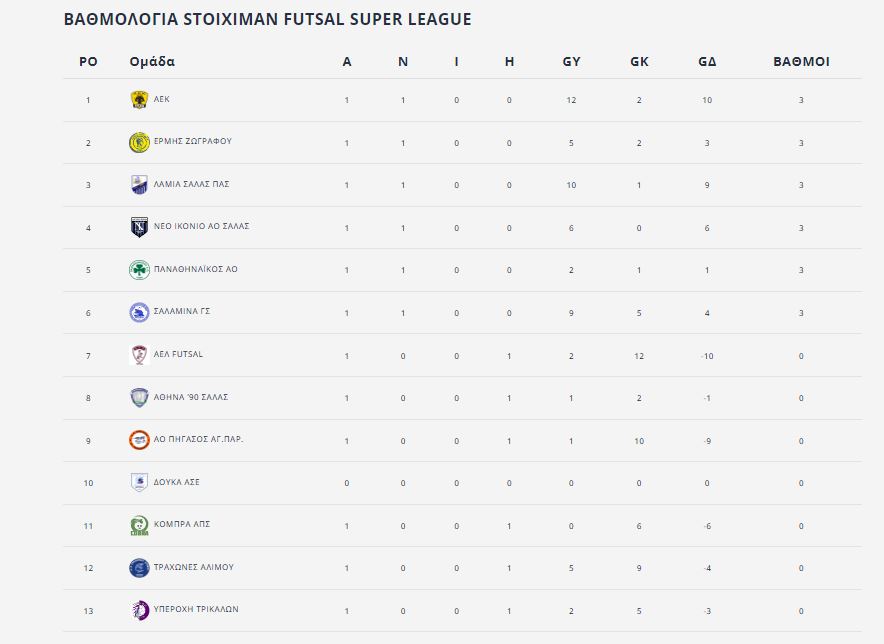884x644 pixels.
Task: Click the ΒΑΘΜΟΙ column header
Action: point(801,61)
